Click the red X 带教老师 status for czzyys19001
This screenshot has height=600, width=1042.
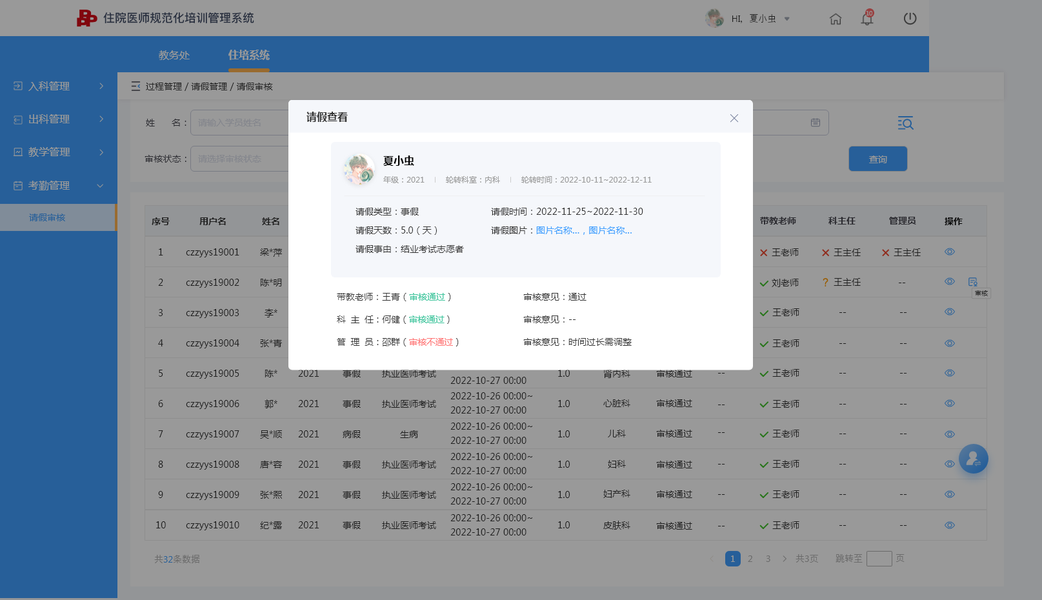pyautogui.click(x=764, y=252)
